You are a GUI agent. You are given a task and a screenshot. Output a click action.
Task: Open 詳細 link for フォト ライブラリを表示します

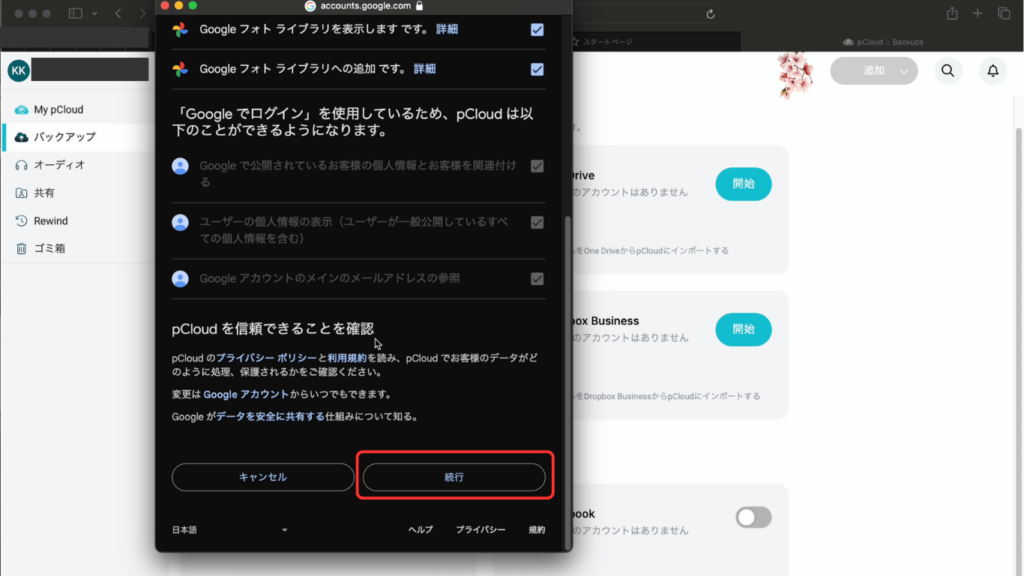tap(447, 29)
